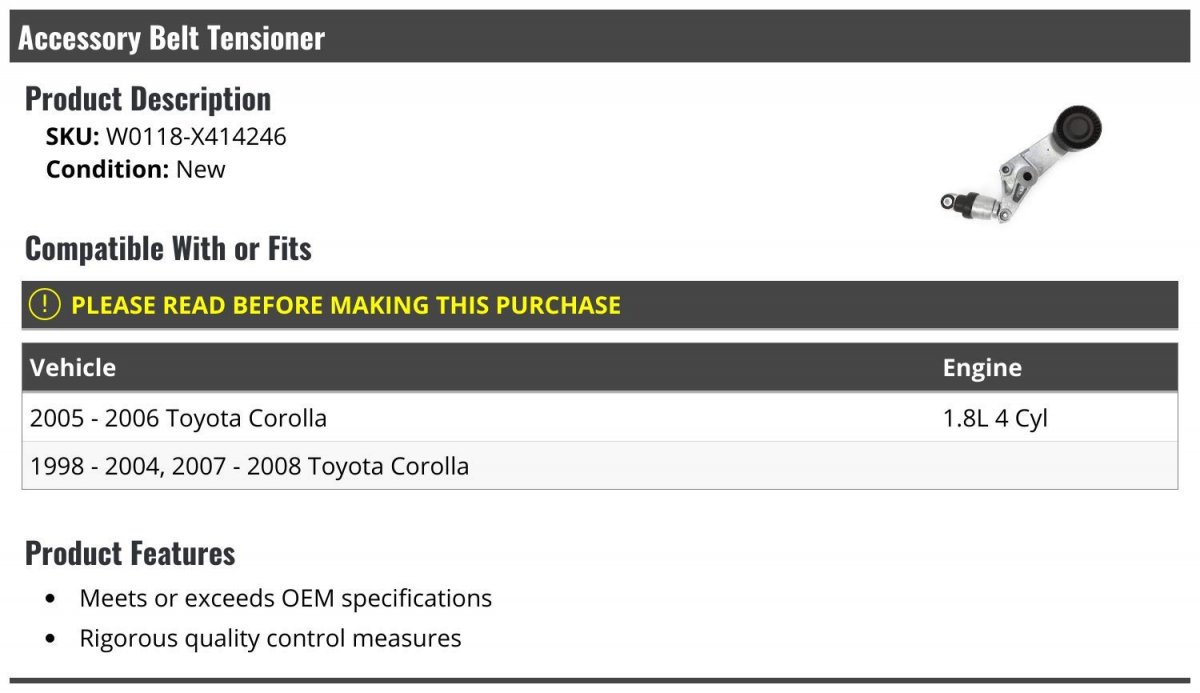
Task: Click the Product Description heading
Action: tap(148, 98)
